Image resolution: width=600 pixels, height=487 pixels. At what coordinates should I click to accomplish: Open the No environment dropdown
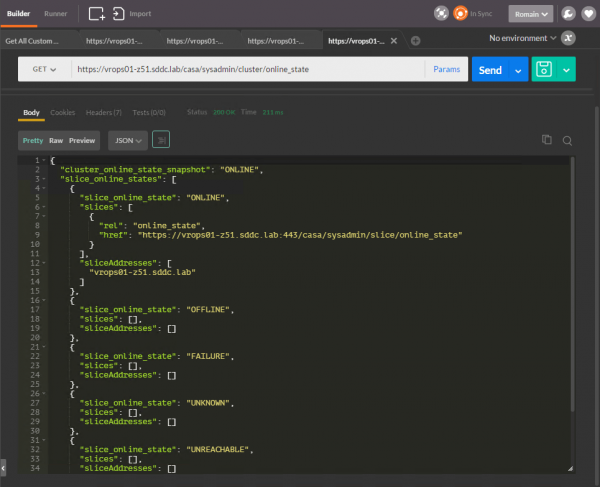[x=522, y=38]
